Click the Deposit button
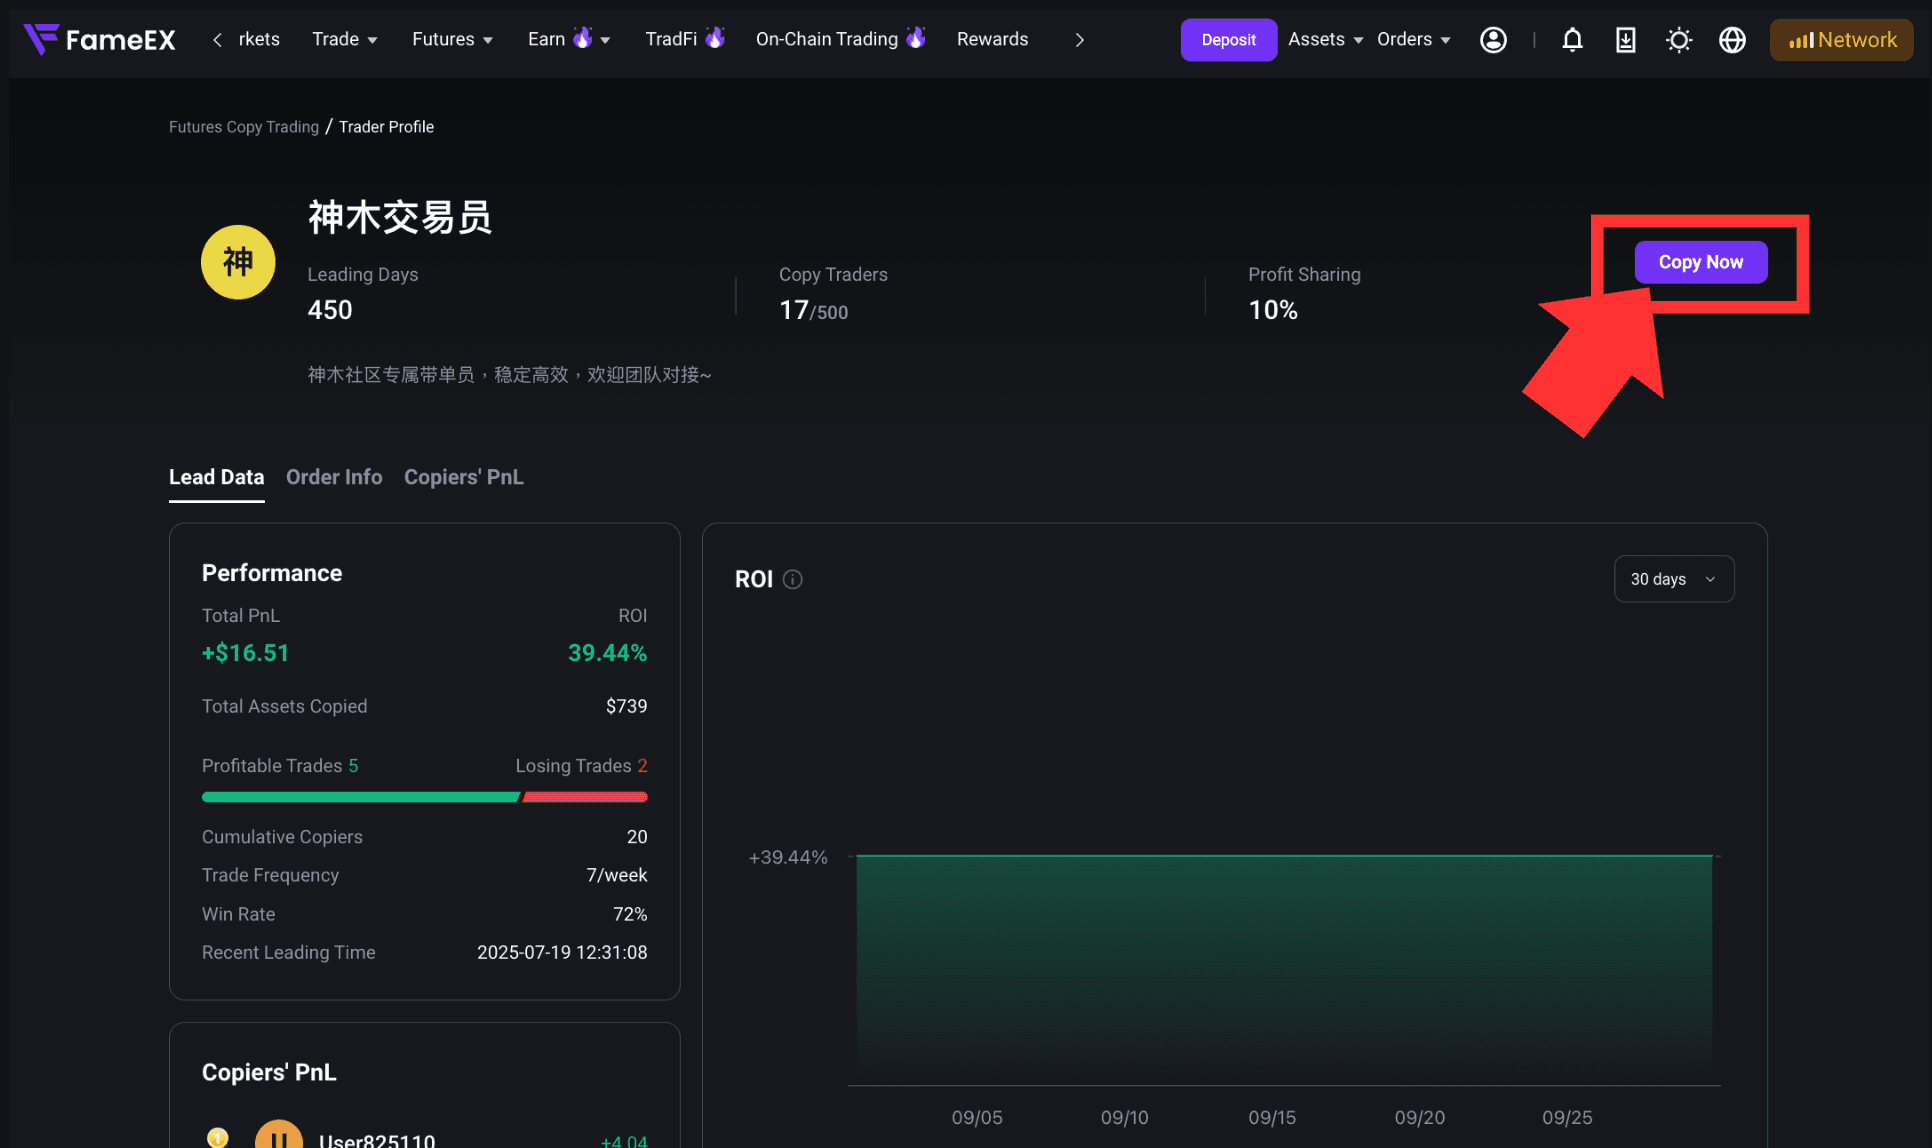 (x=1228, y=39)
